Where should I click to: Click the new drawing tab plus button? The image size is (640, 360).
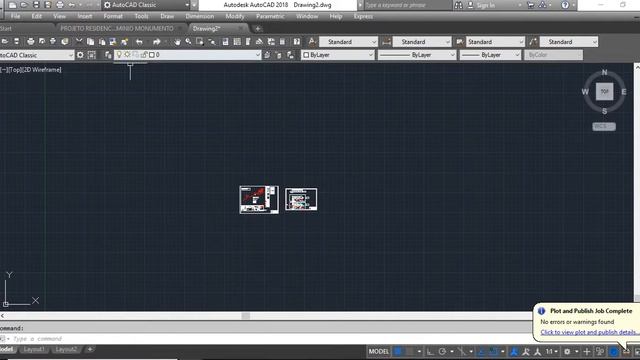[x=258, y=29]
